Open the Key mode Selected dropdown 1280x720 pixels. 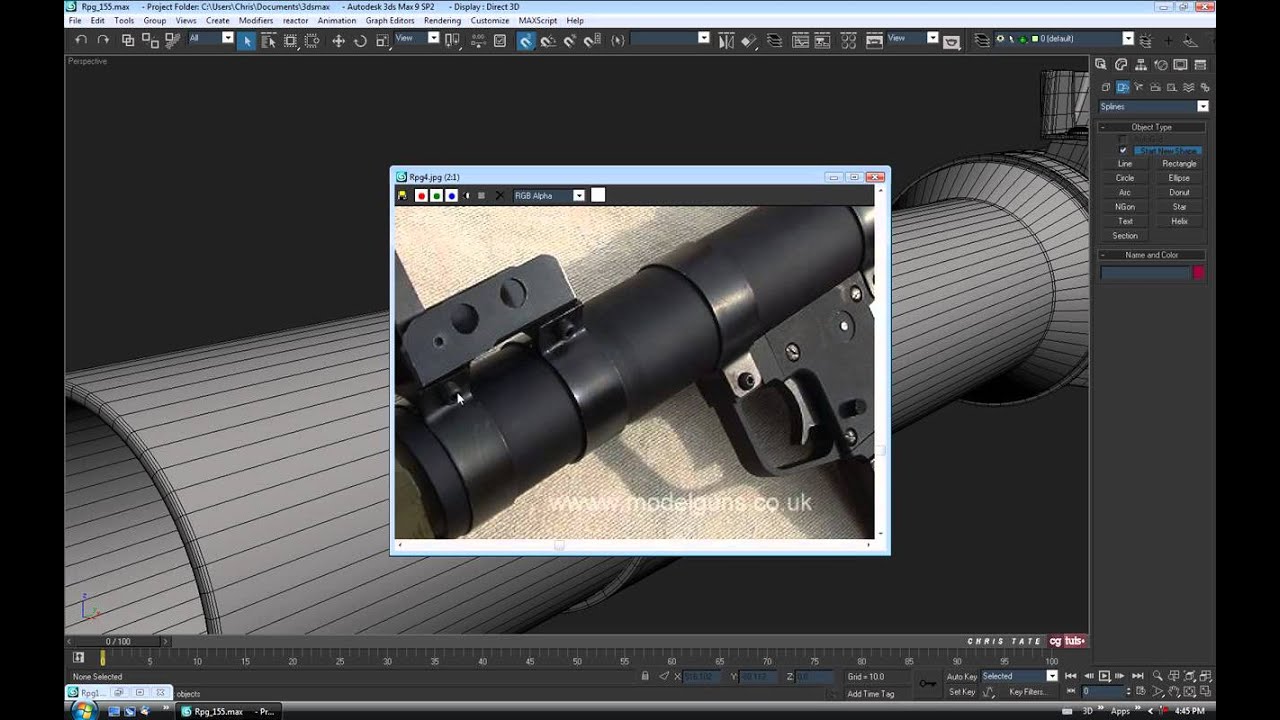[1019, 676]
